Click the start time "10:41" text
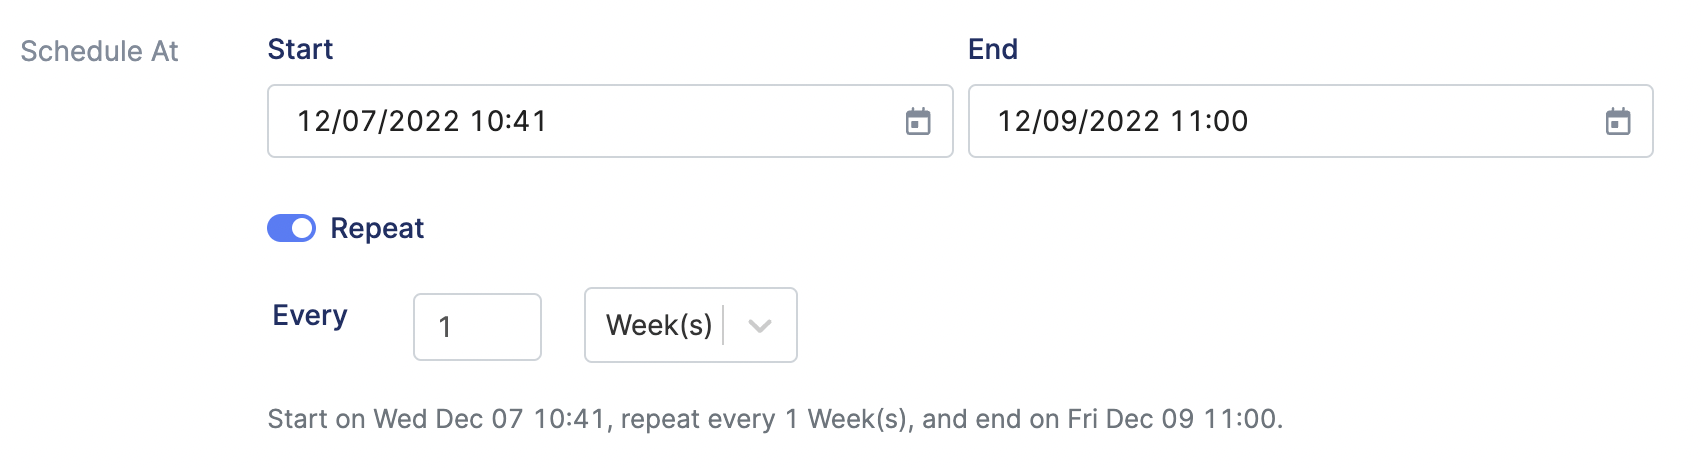The height and width of the screenshot is (468, 1702). 508,121
